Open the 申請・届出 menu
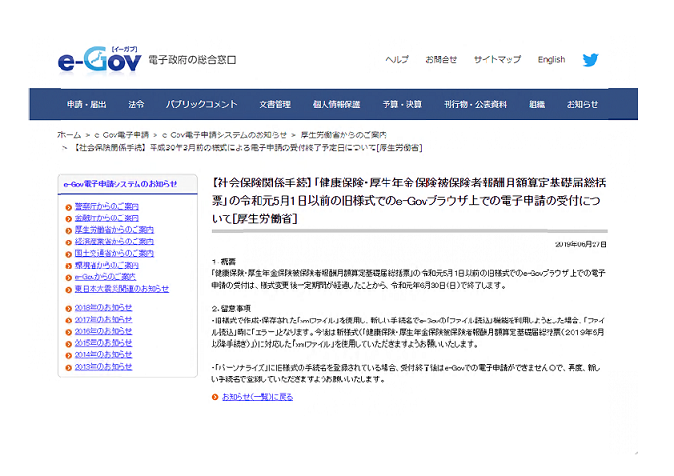The height and width of the screenshot is (476, 674). click(86, 104)
